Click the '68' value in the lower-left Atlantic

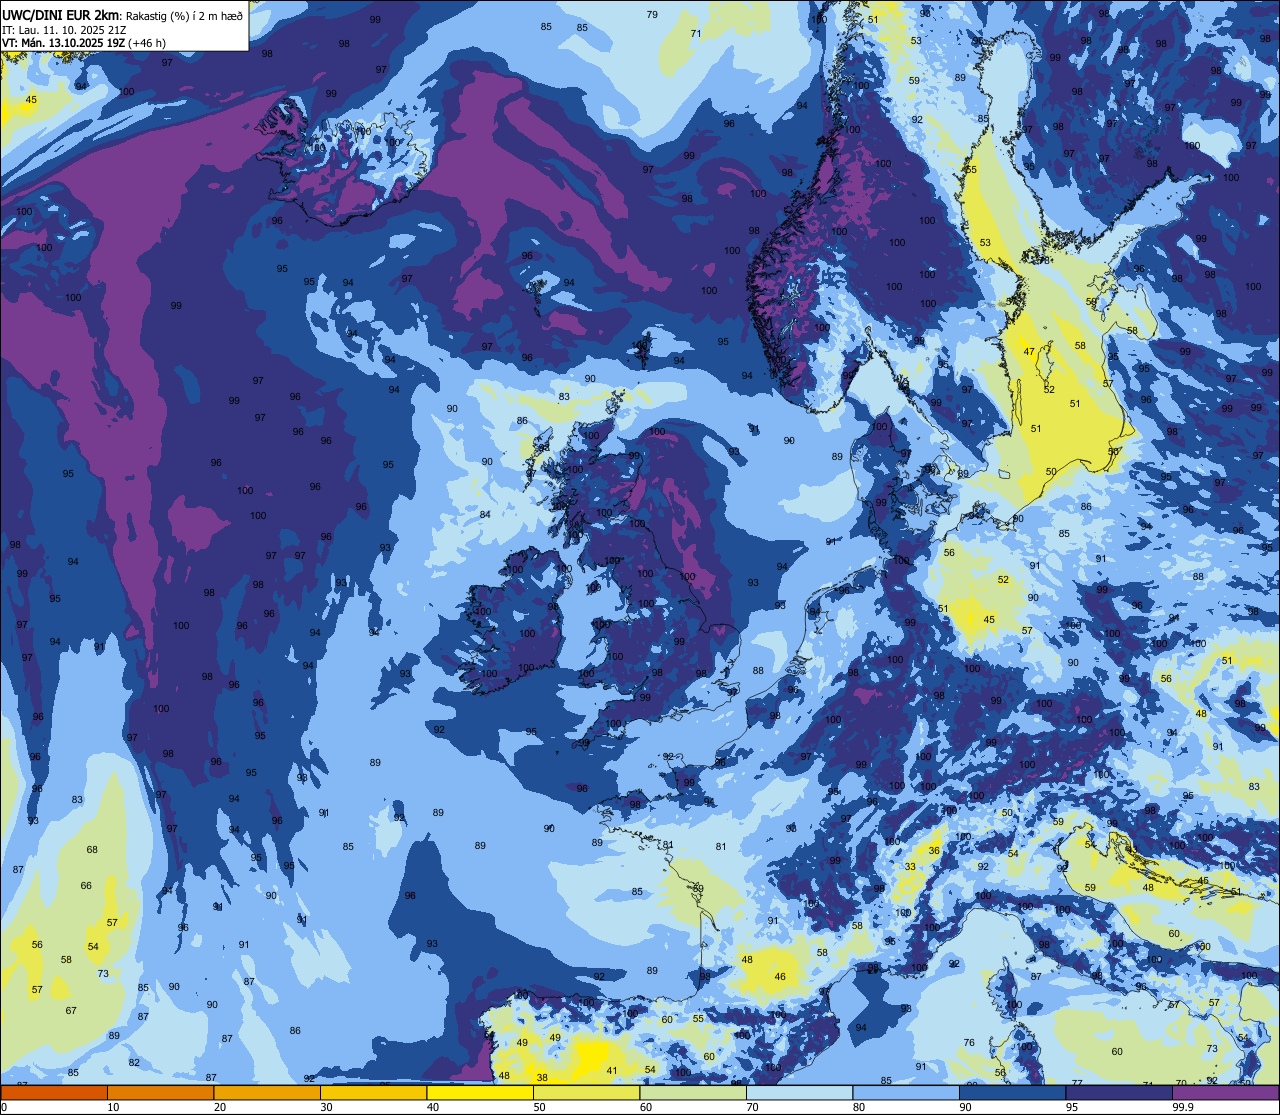92,850
